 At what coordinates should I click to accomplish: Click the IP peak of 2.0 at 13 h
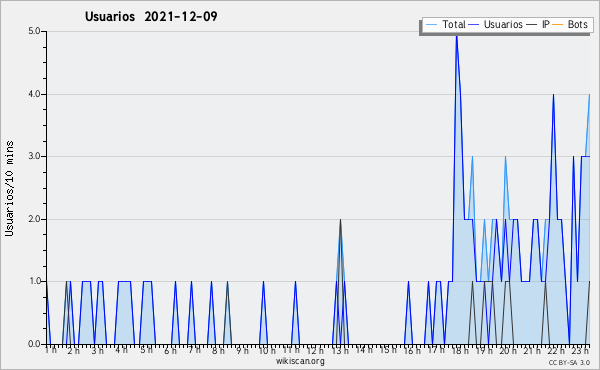pos(340,220)
